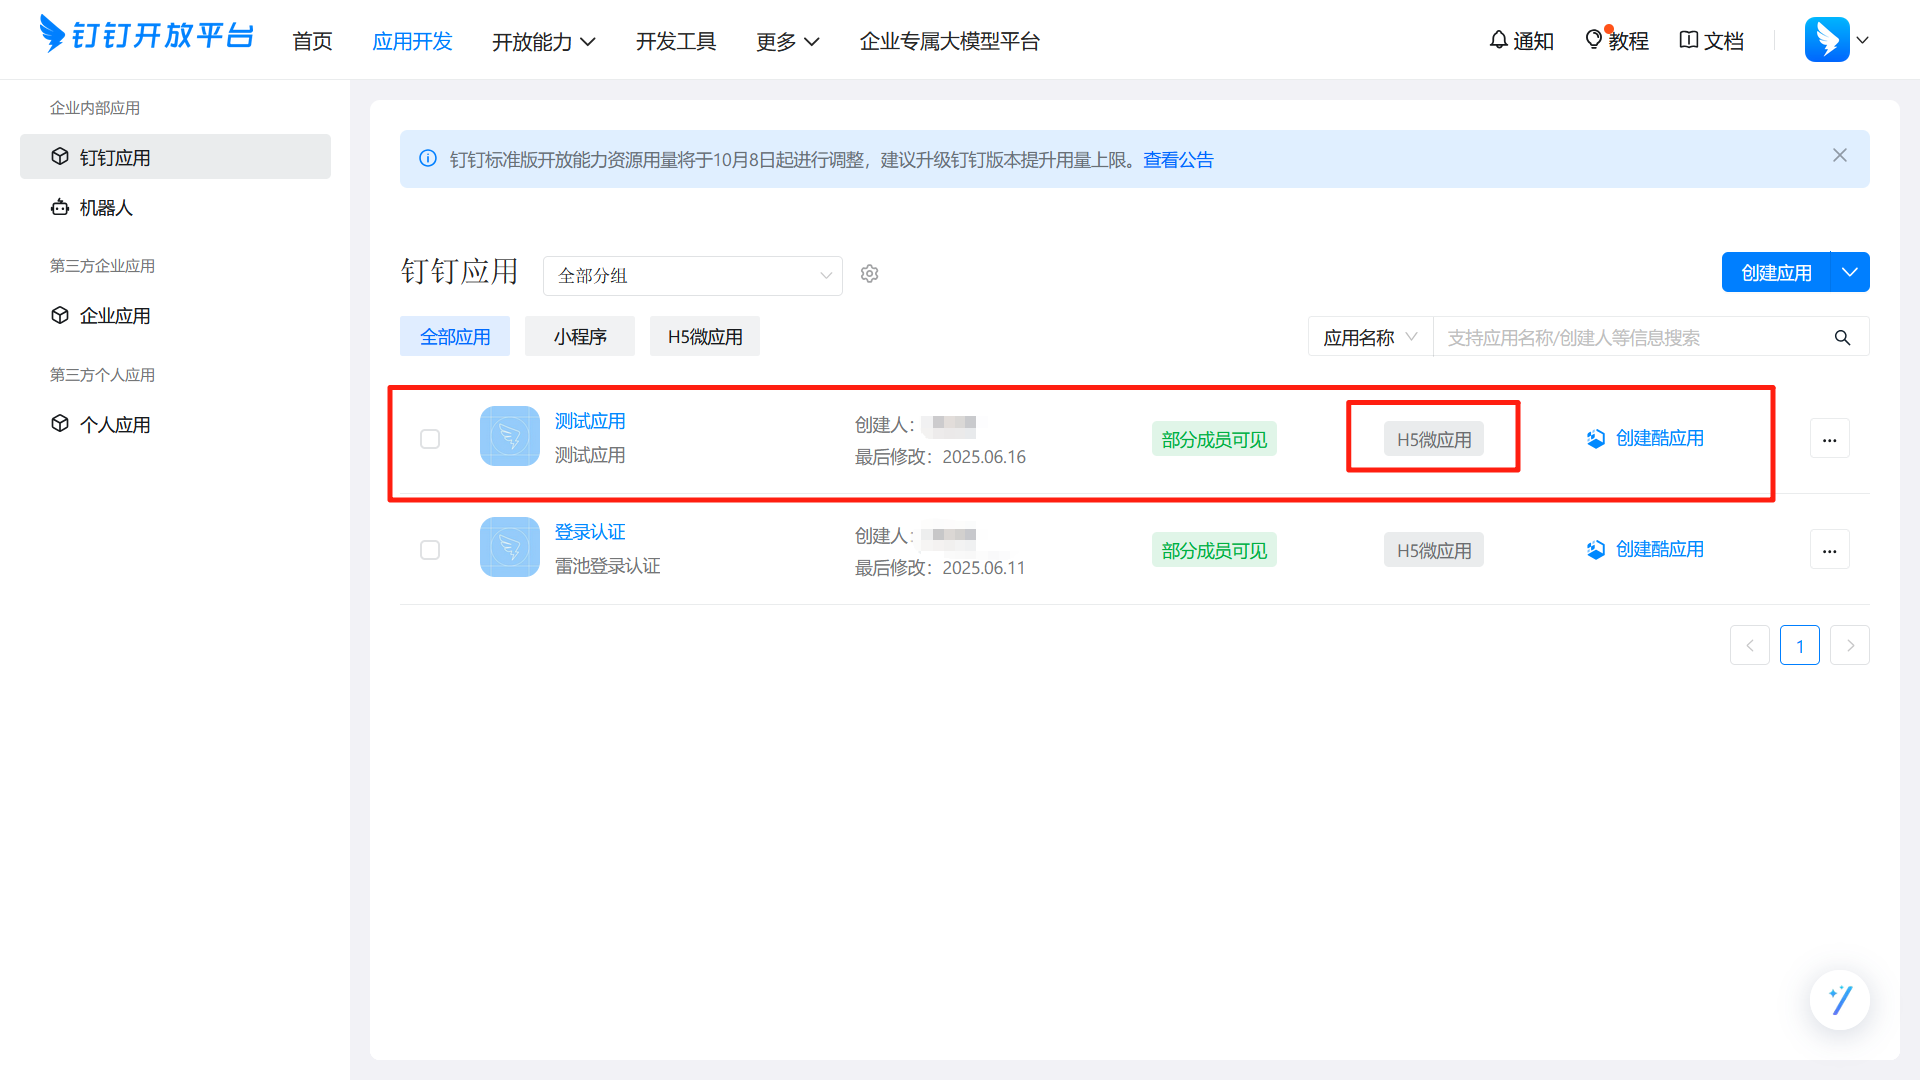The width and height of the screenshot is (1920, 1080).
Task: Click the info icon in announcement banner
Action: tap(428, 159)
